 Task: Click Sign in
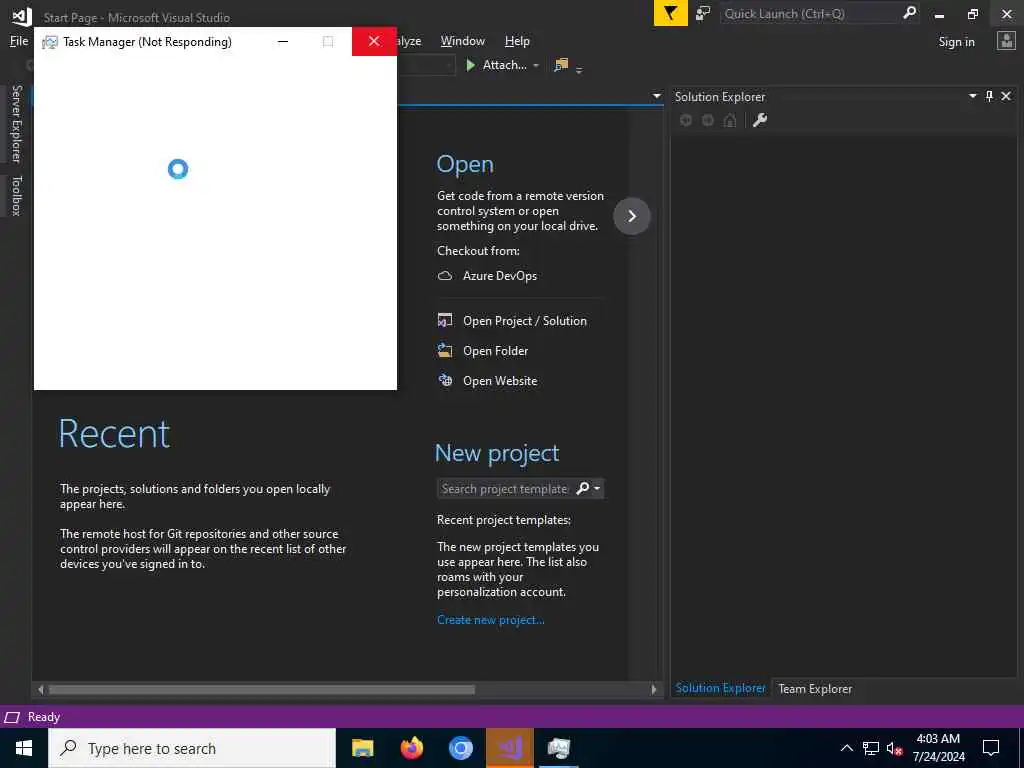(956, 42)
